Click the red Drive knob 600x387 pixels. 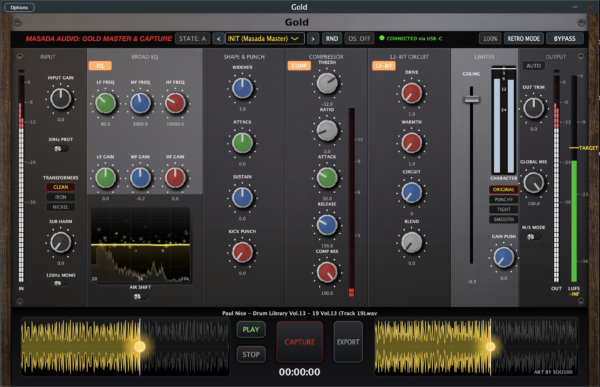[412, 93]
